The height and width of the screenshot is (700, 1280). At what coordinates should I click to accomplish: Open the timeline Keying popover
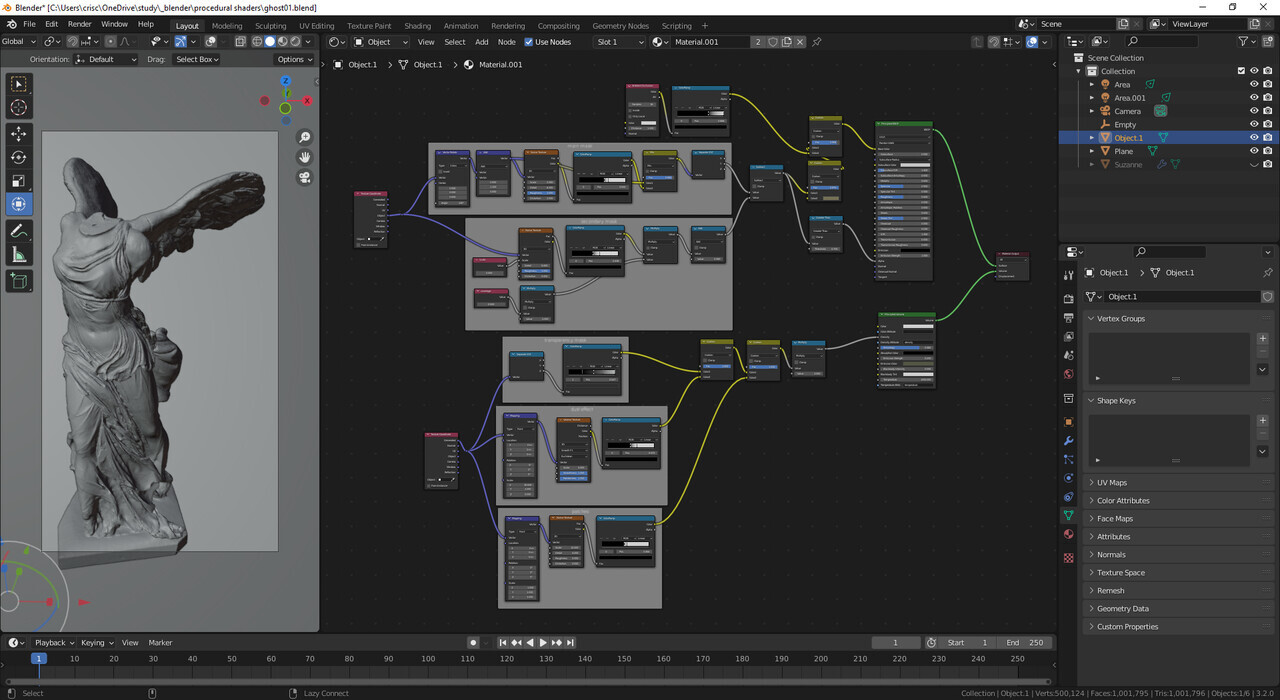[x=96, y=642]
